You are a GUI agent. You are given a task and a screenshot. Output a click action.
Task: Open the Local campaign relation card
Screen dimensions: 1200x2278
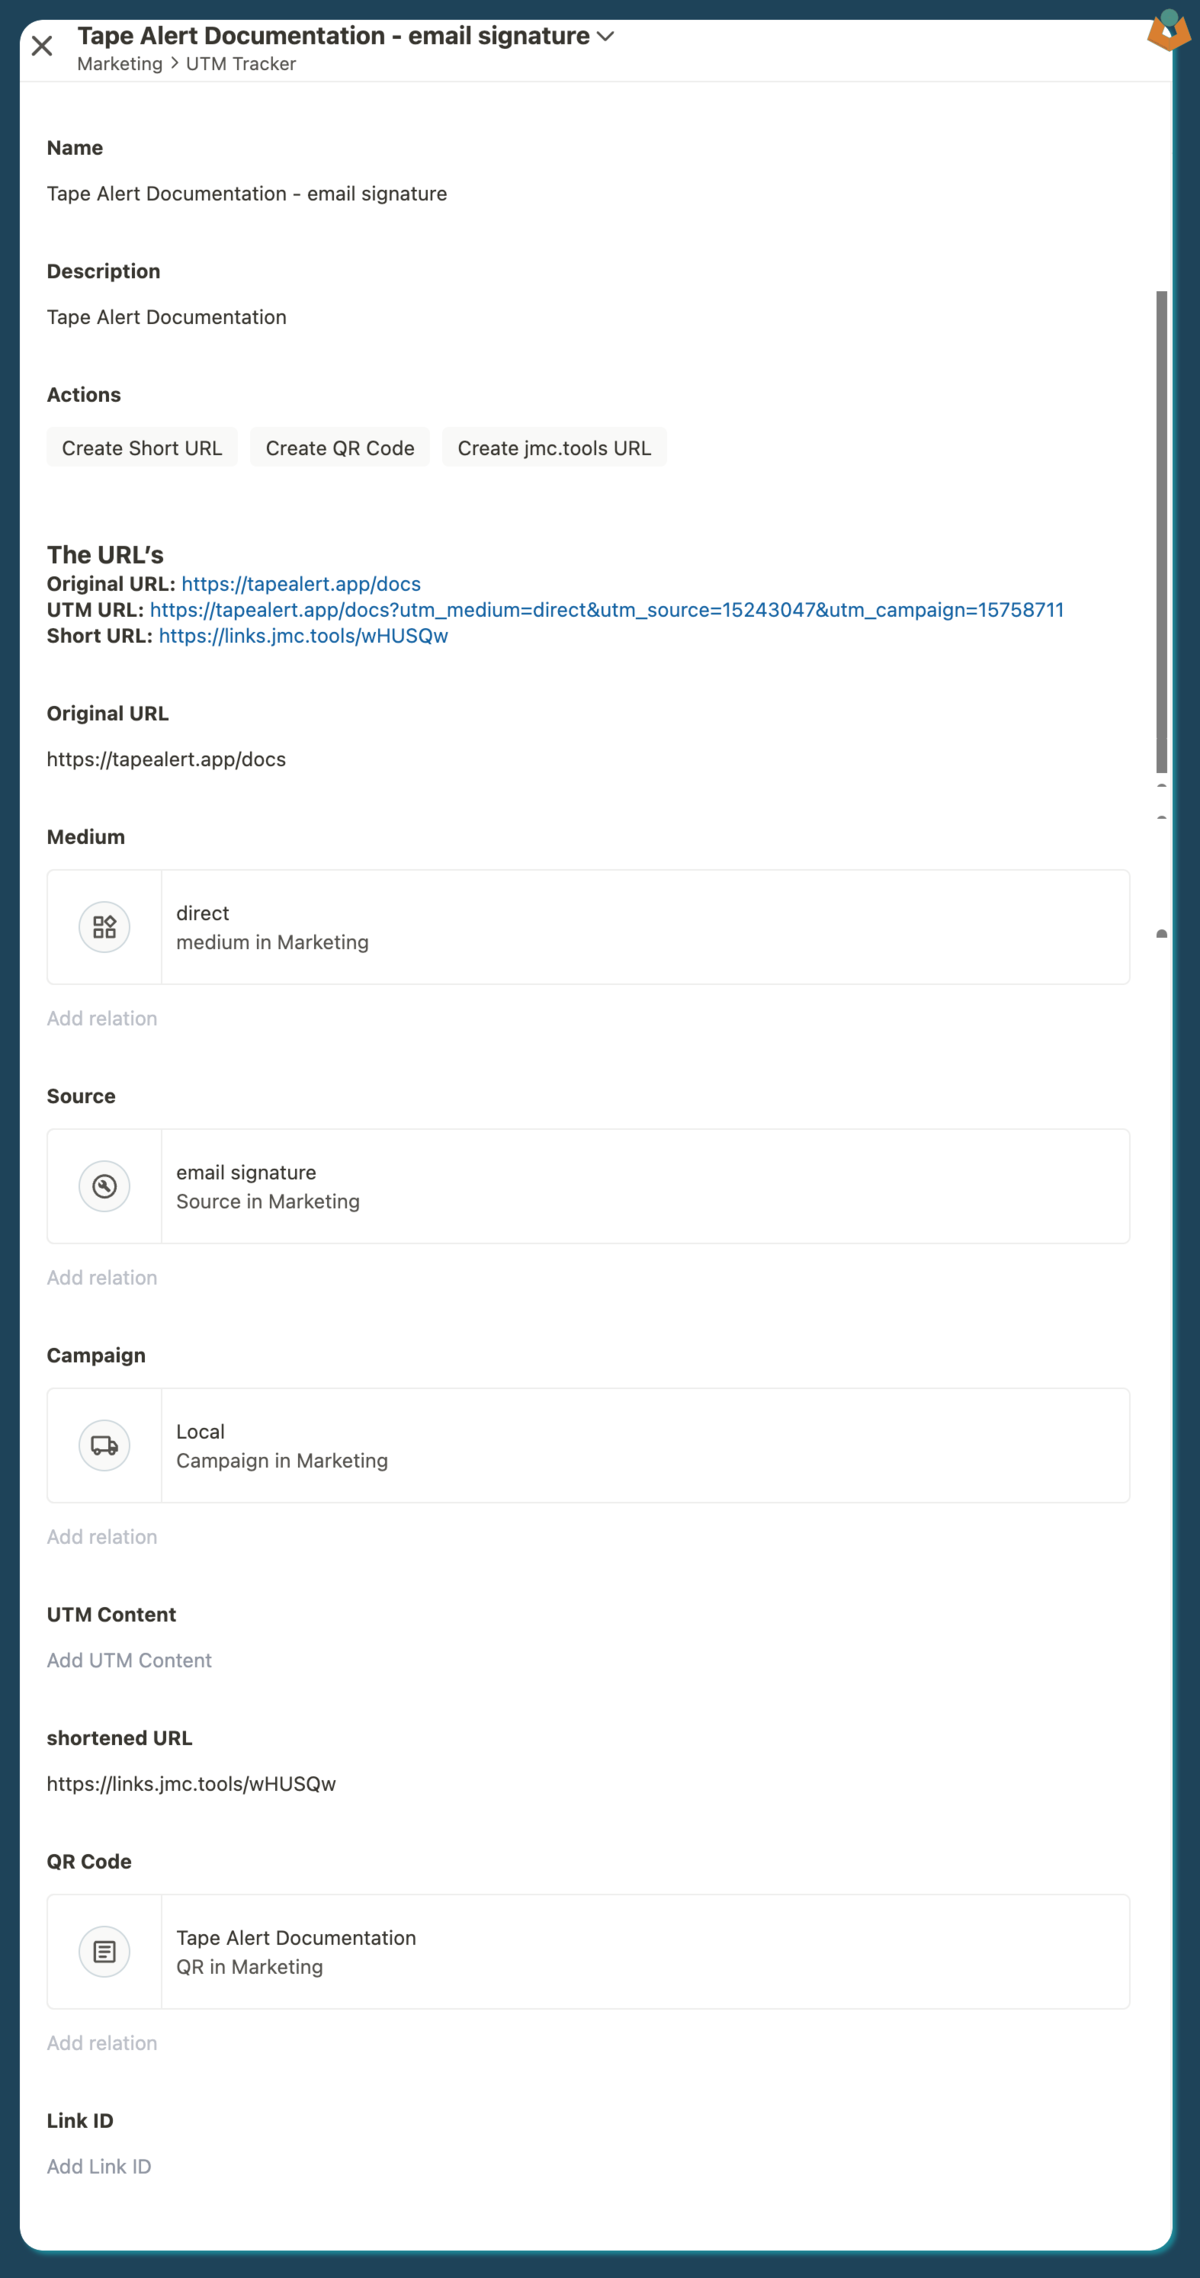(588, 1445)
